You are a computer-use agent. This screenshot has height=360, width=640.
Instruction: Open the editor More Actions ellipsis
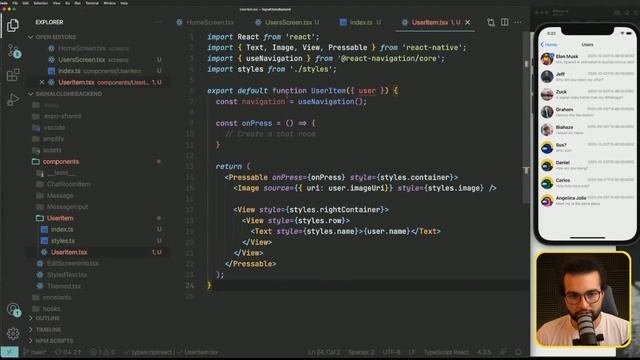pyautogui.click(x=518, y=22)
